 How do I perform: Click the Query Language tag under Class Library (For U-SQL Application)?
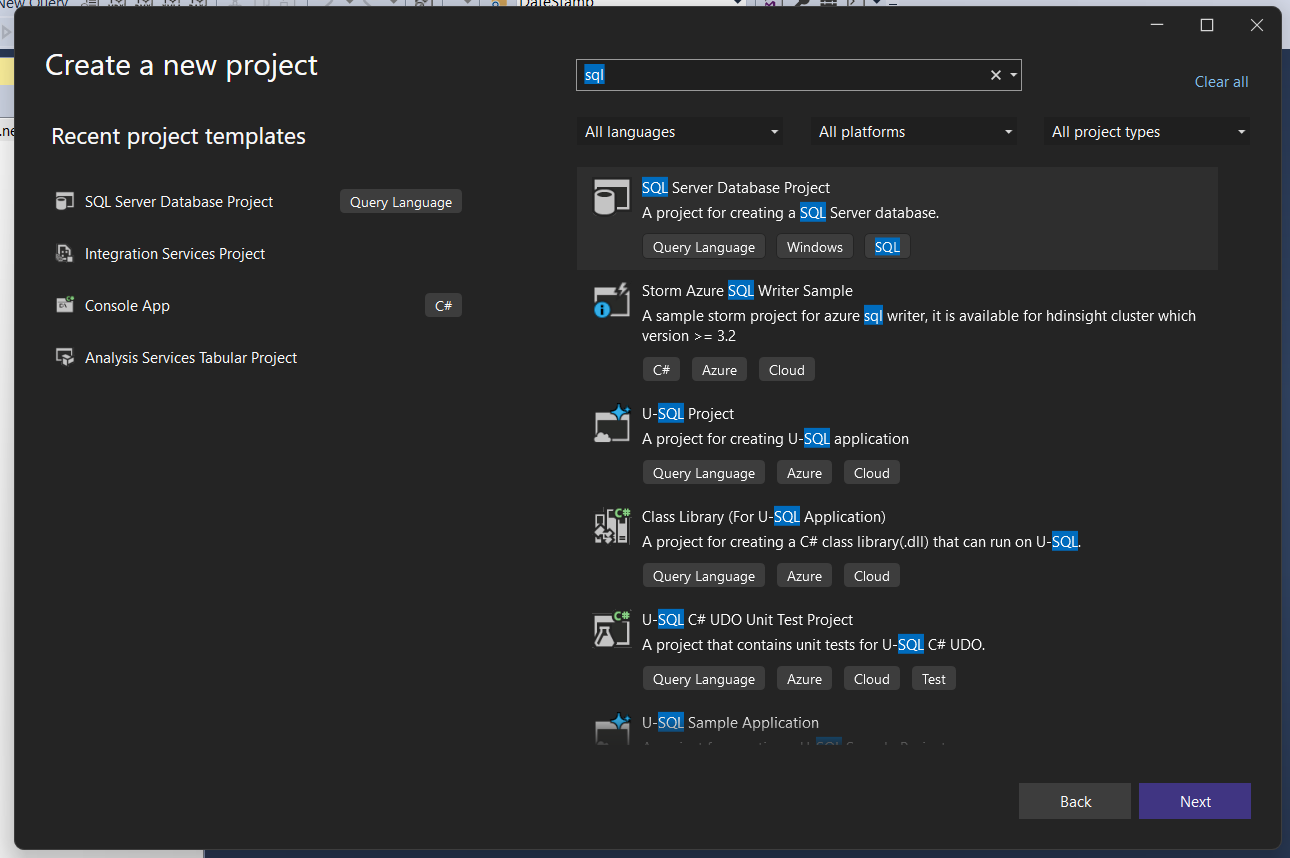(704, 576)
